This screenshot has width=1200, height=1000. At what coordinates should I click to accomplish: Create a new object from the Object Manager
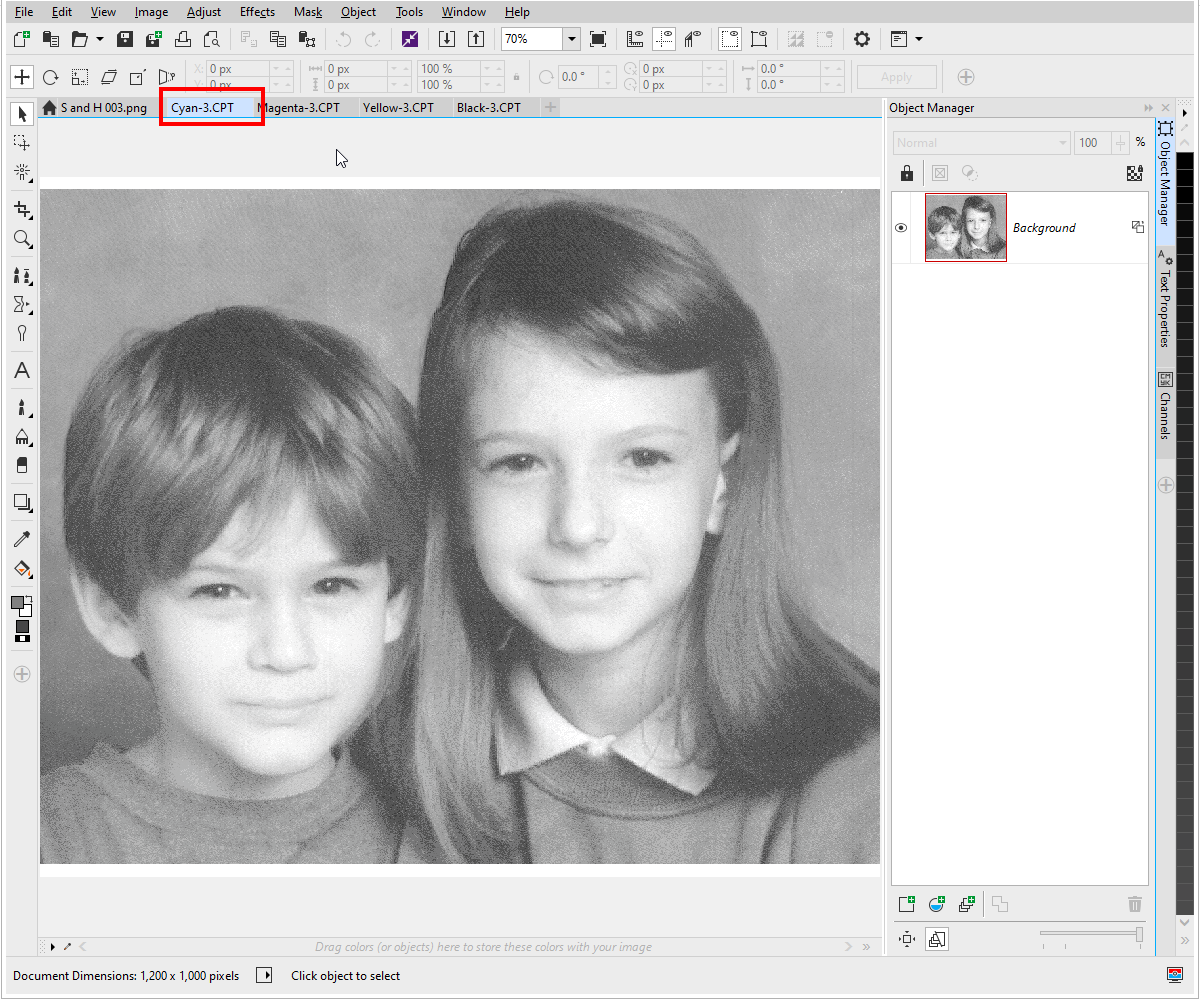906,903
